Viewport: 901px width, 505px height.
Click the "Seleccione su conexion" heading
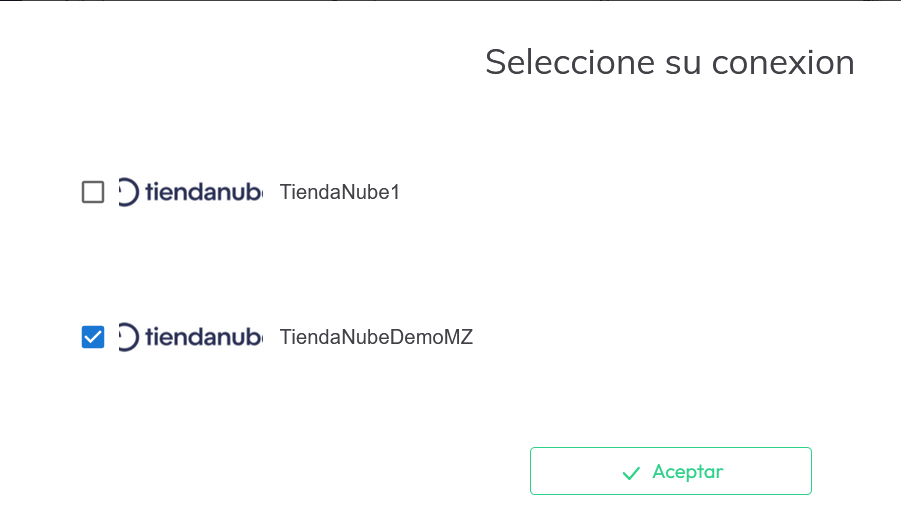click(669, 62)
